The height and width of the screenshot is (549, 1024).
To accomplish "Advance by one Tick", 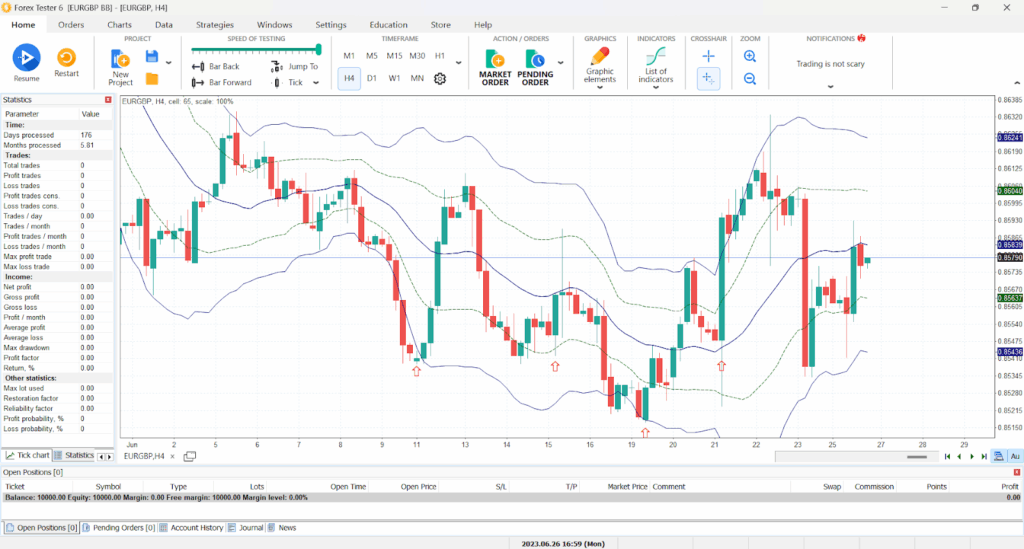I will [x=287, y=82].
